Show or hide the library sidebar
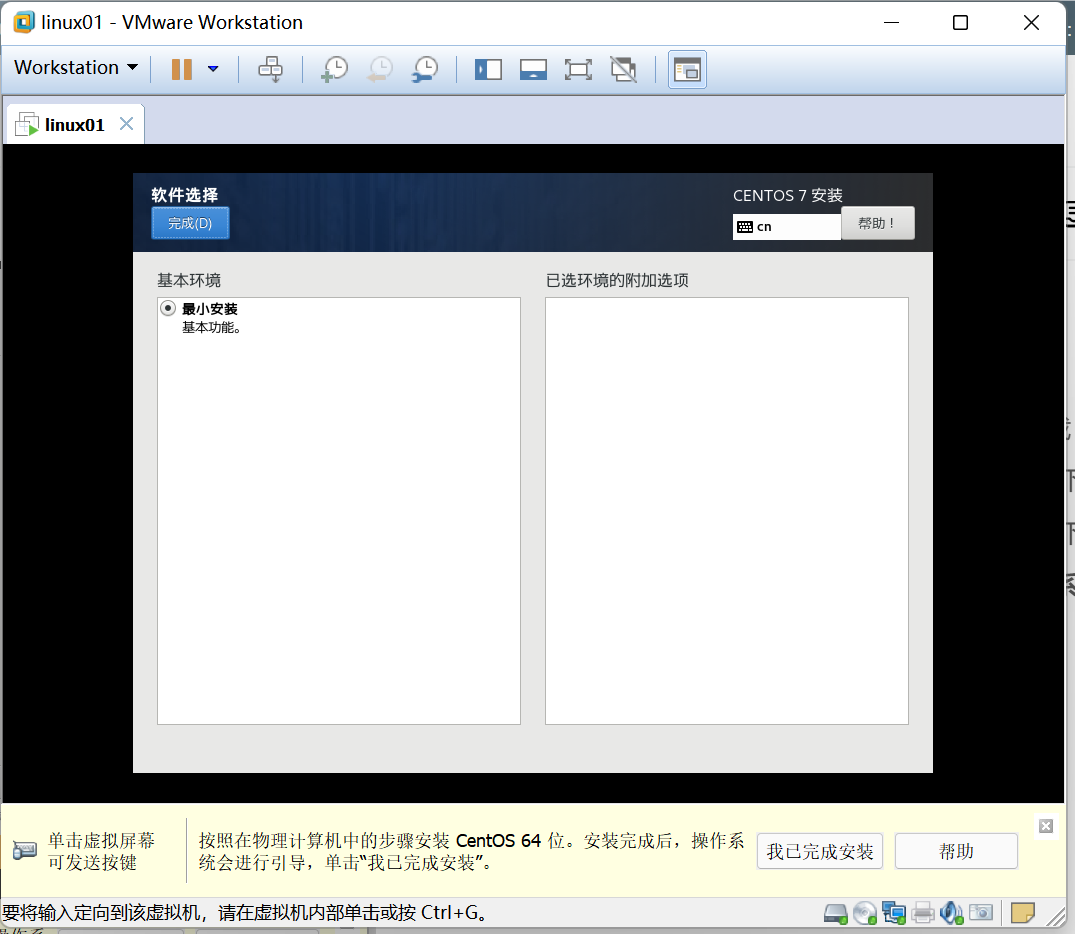 [x=488, y=69]
